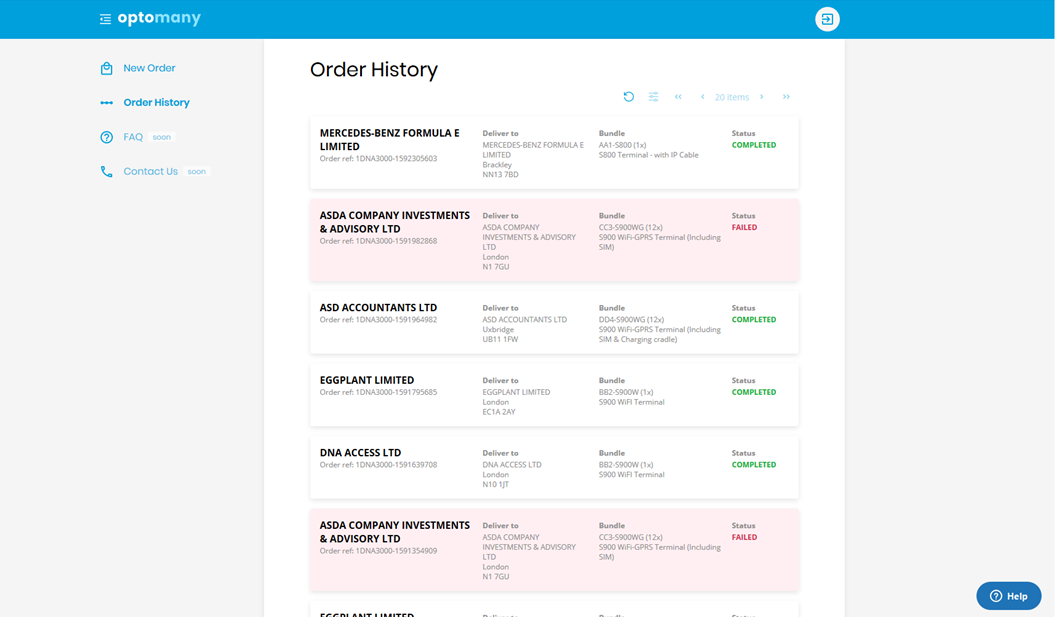This screenshot has height=617, width=1055.
Task: Select Order History in the sidebar
Action: click(x=156, y=102)
